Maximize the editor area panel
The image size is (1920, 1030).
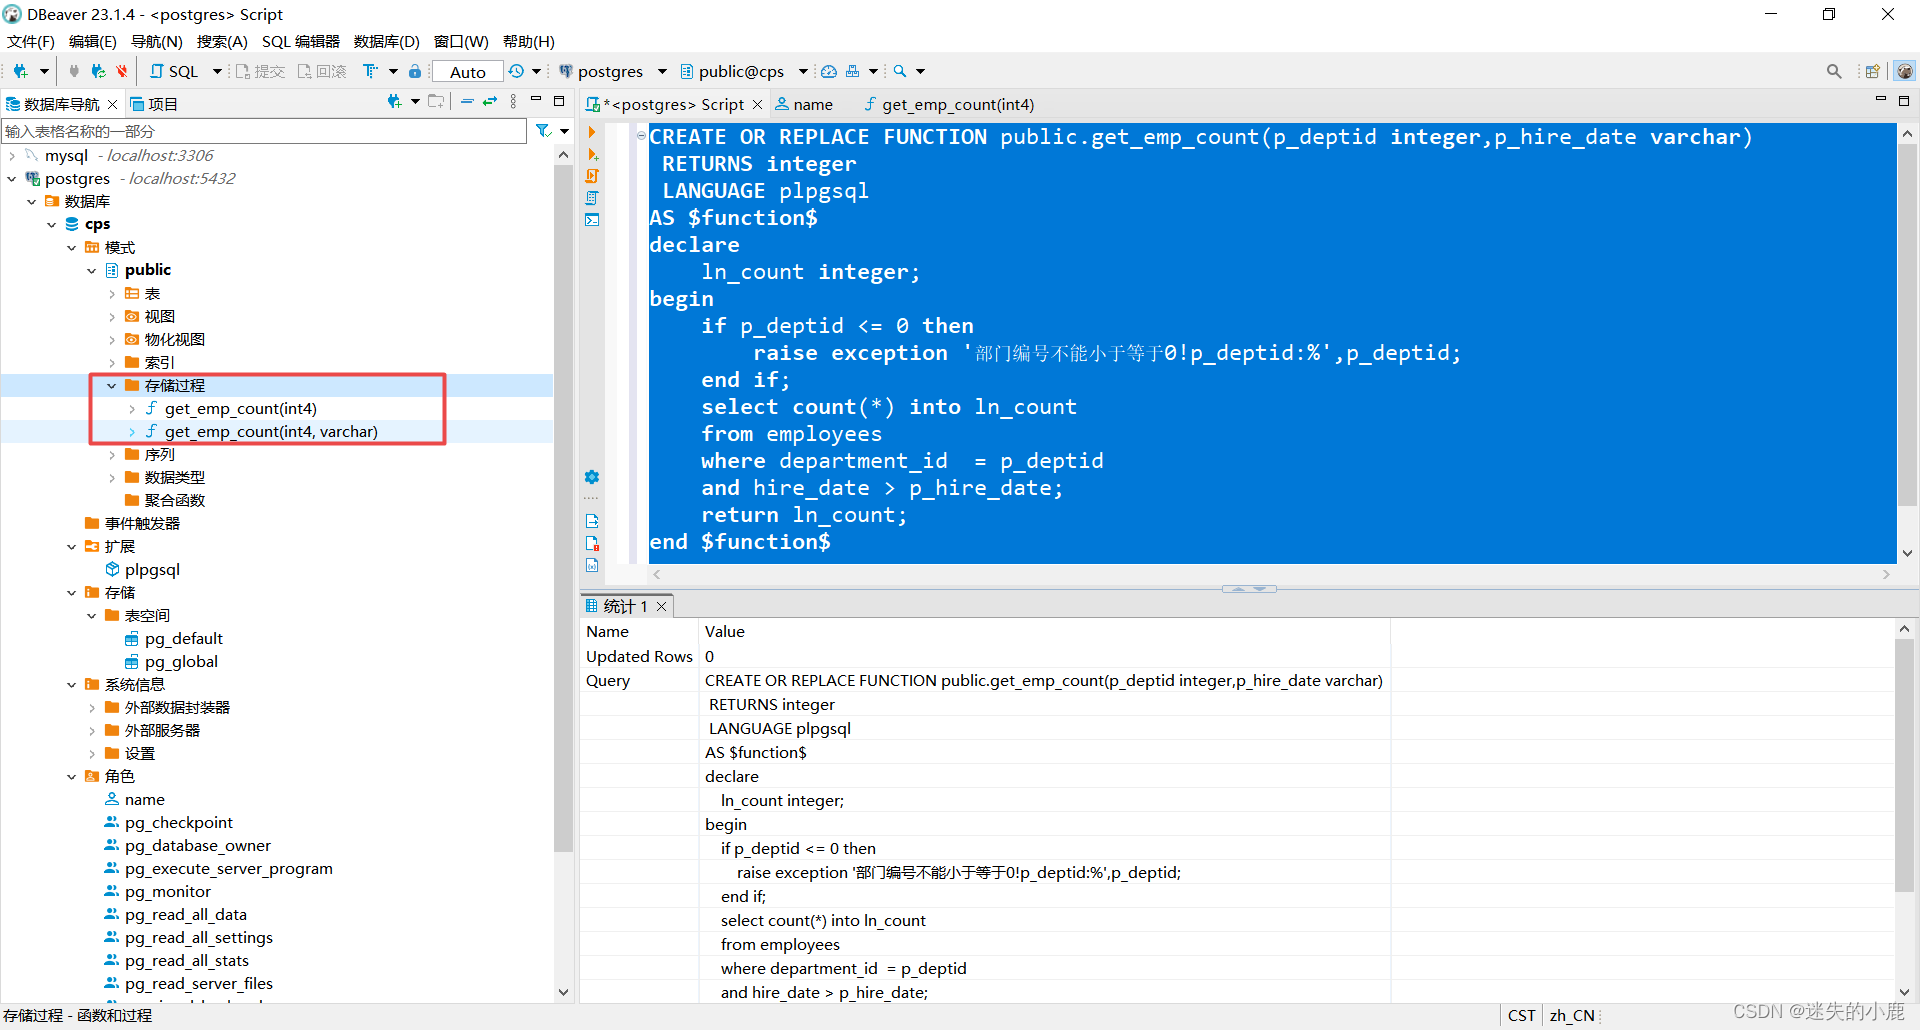tap(1904, 101)
